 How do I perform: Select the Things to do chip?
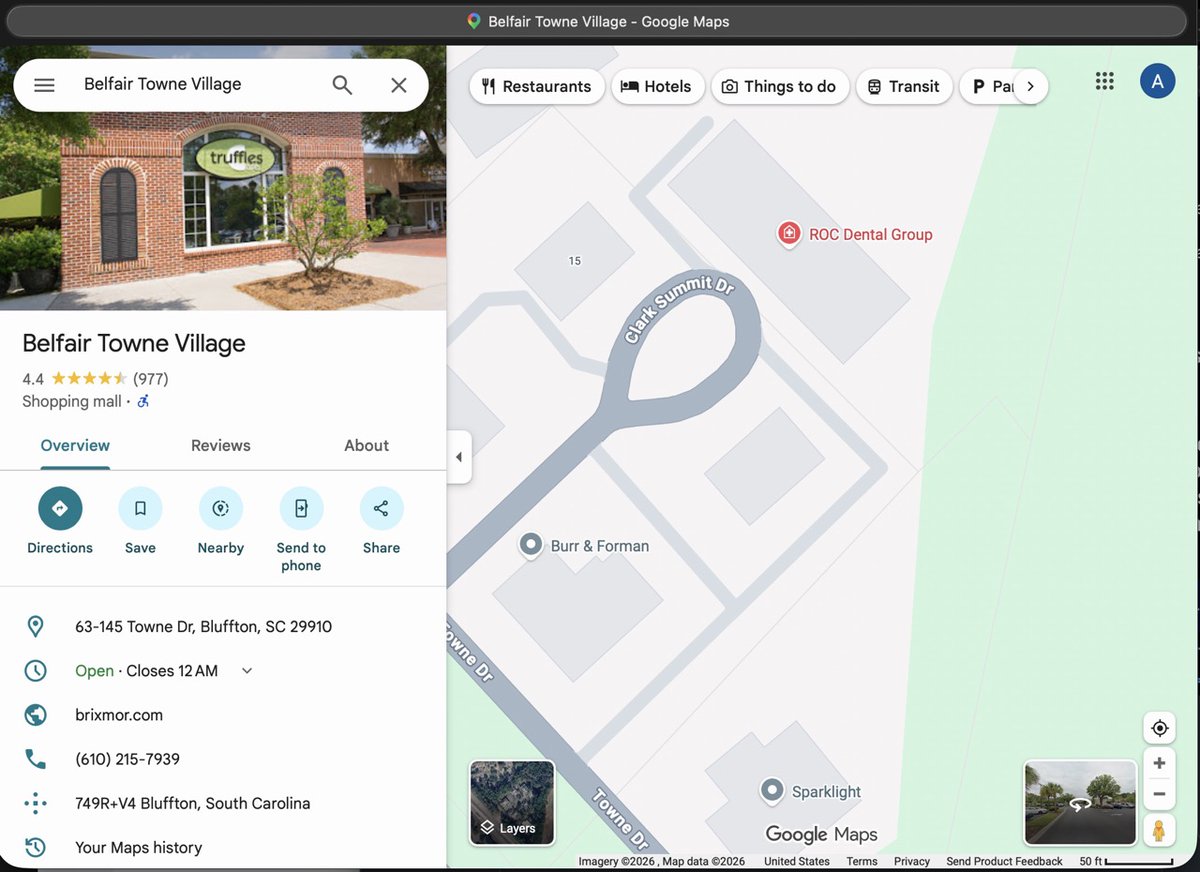coord(779,86)
